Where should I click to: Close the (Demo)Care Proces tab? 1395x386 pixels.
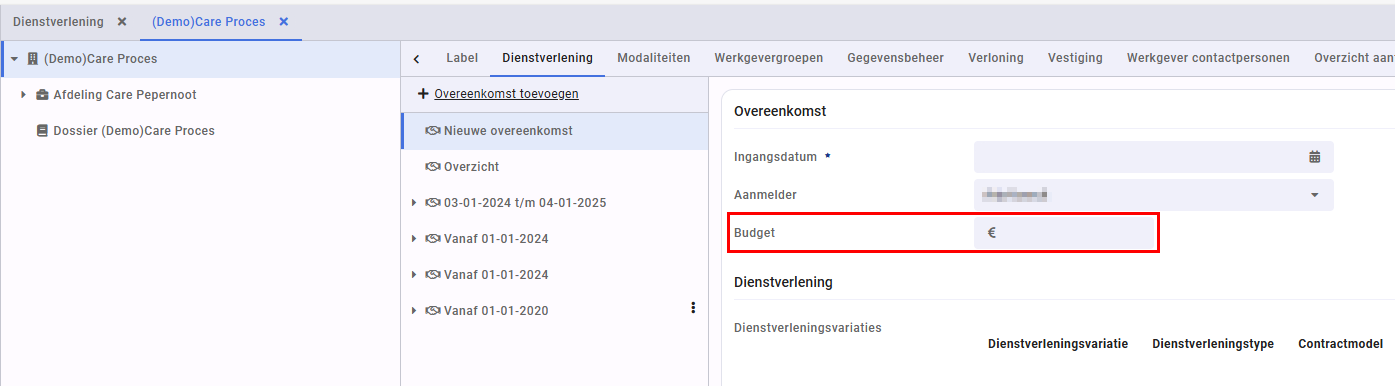[x=284, y=22]
